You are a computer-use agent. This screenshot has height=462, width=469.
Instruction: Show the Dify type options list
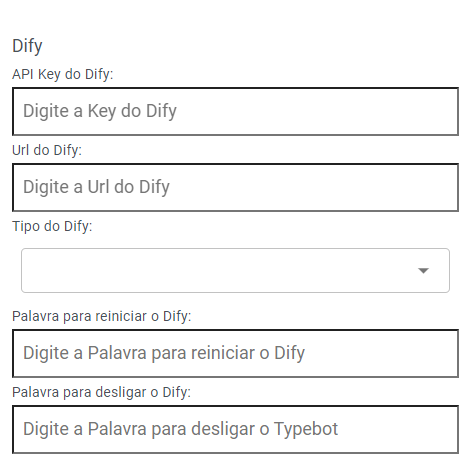[235, 270]
